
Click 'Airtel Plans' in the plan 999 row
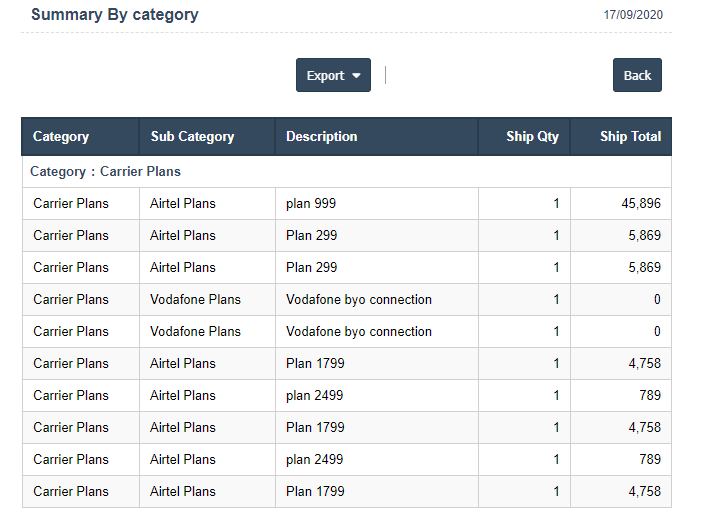[183, 204]
